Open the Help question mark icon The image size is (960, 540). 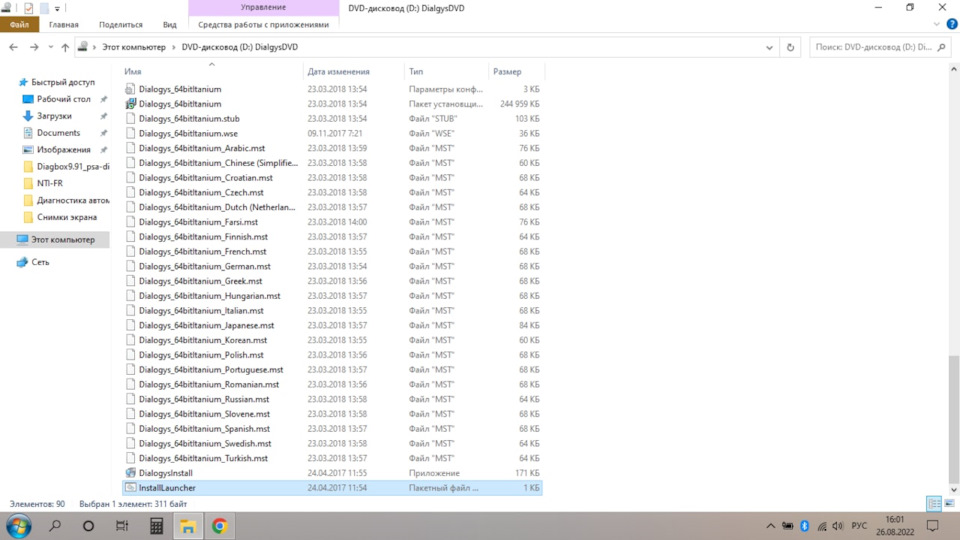click(x=951, y=24)
